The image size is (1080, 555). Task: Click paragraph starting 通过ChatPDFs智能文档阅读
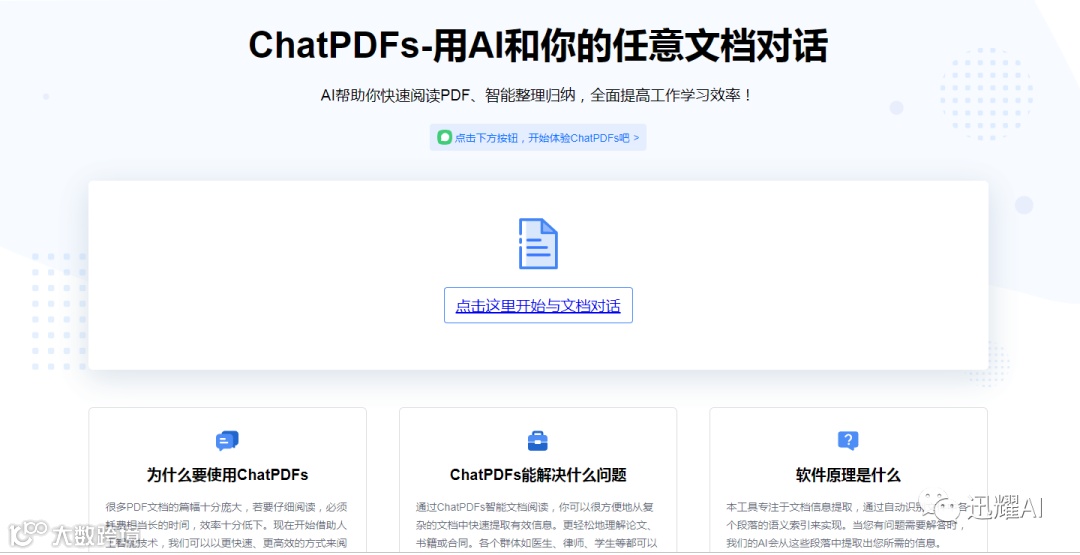[x=535, y=525]
